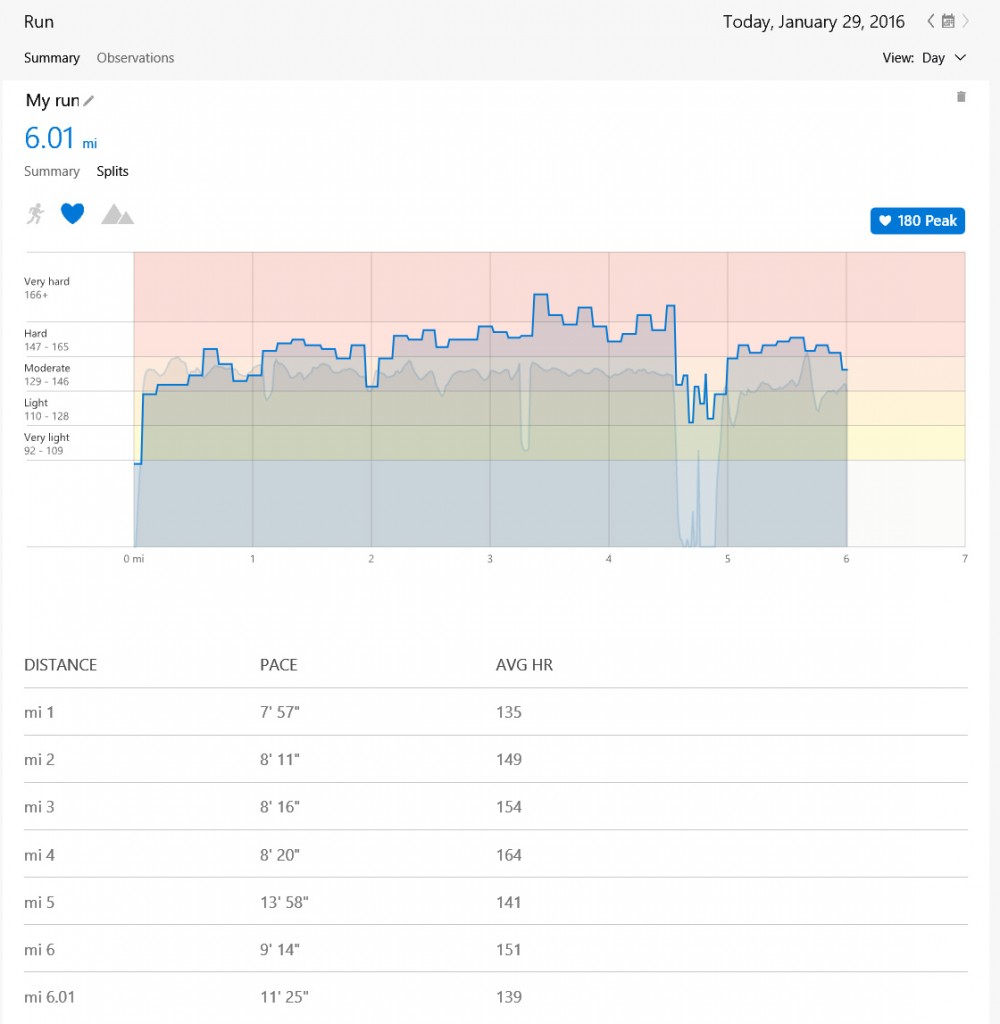The width and height of the screenshot is (1000, 1024).
Task: Select the Splits sub-tab
Action: (x=112, y=171)
